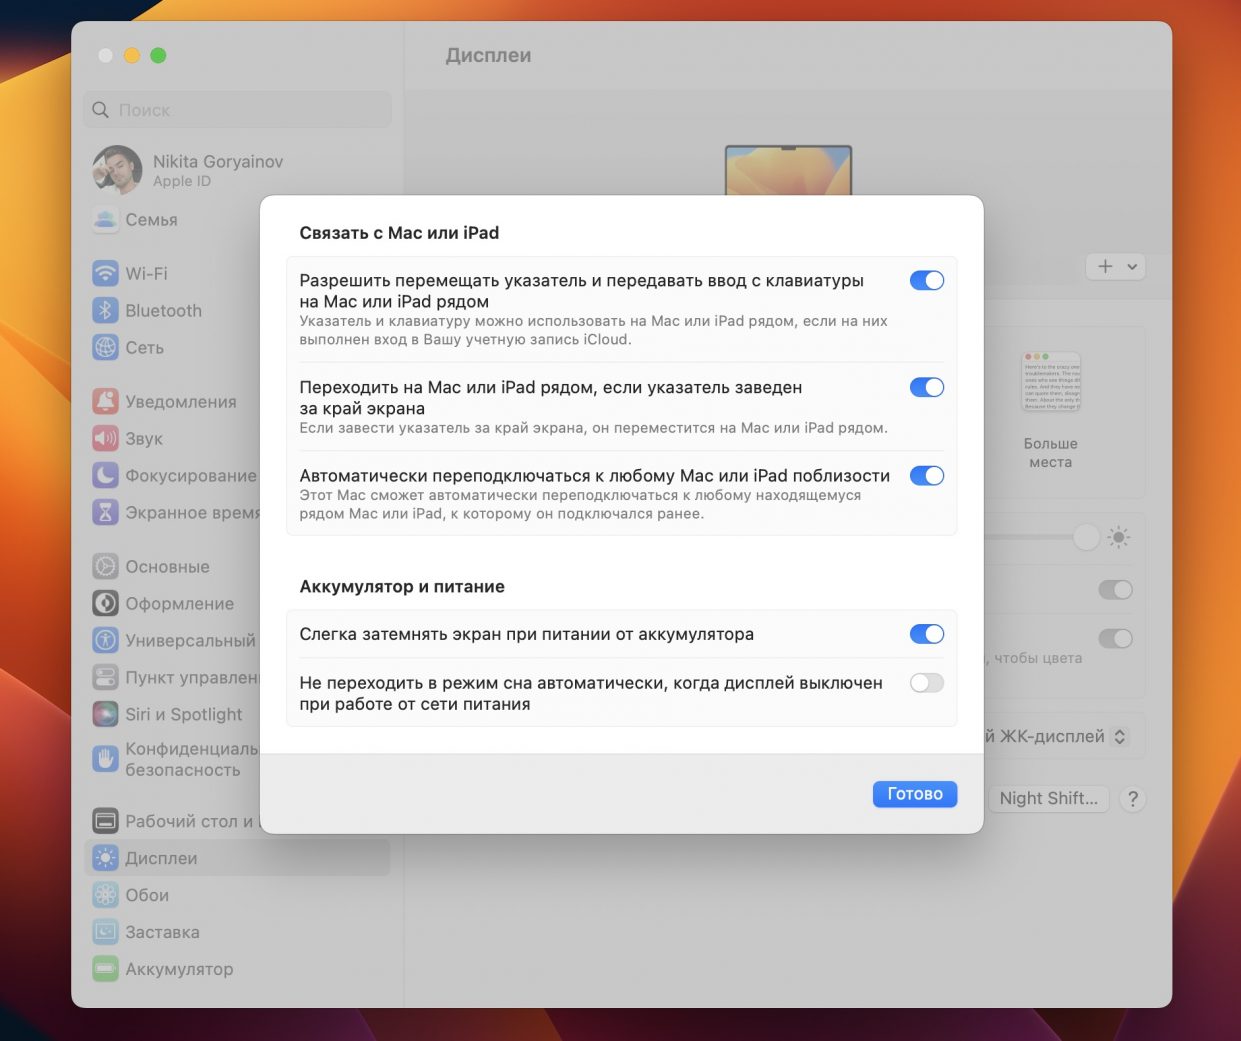Image resolution: width=1241 pixels, height=1041 pixels.
Task: Click the MacBook display preview thumbnail
Action: 788,171
